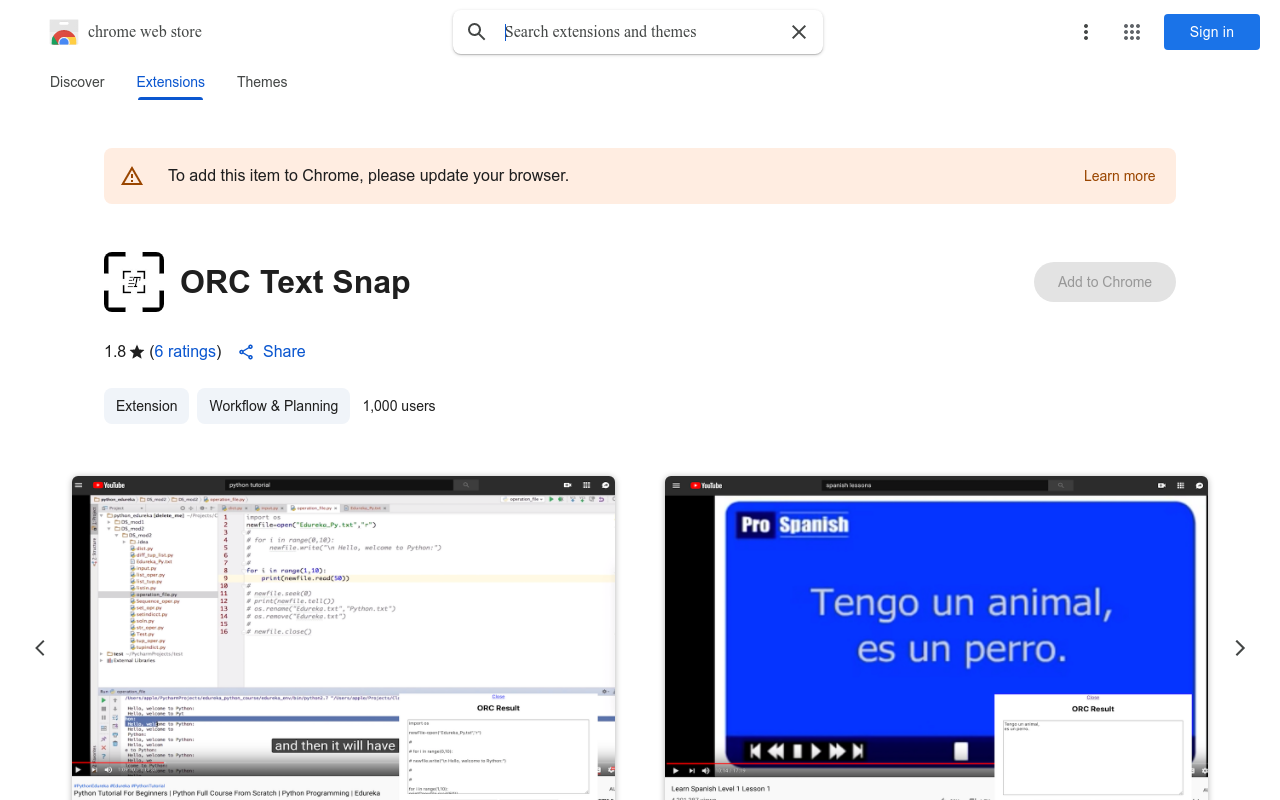Screen dimensions: 1280x800
Task: Click the Sign in button
Action: (1212, 32)
